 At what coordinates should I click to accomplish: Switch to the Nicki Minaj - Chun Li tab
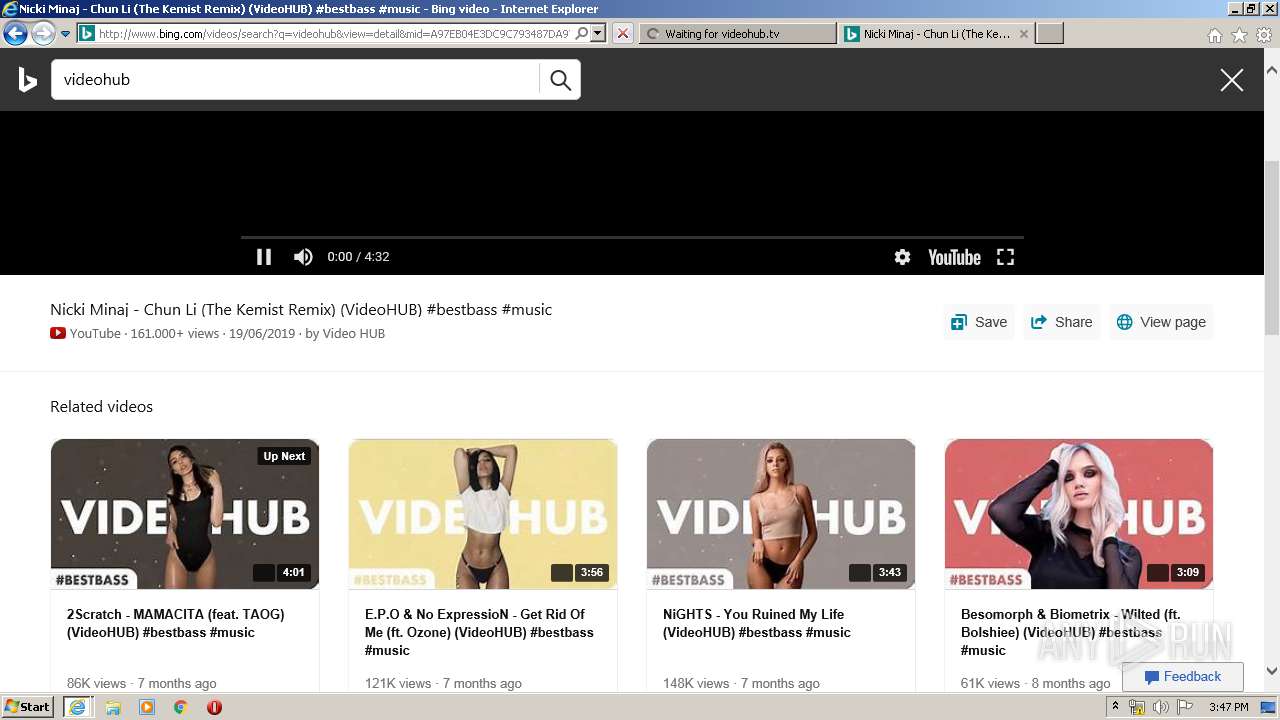(x=935, y=34)
